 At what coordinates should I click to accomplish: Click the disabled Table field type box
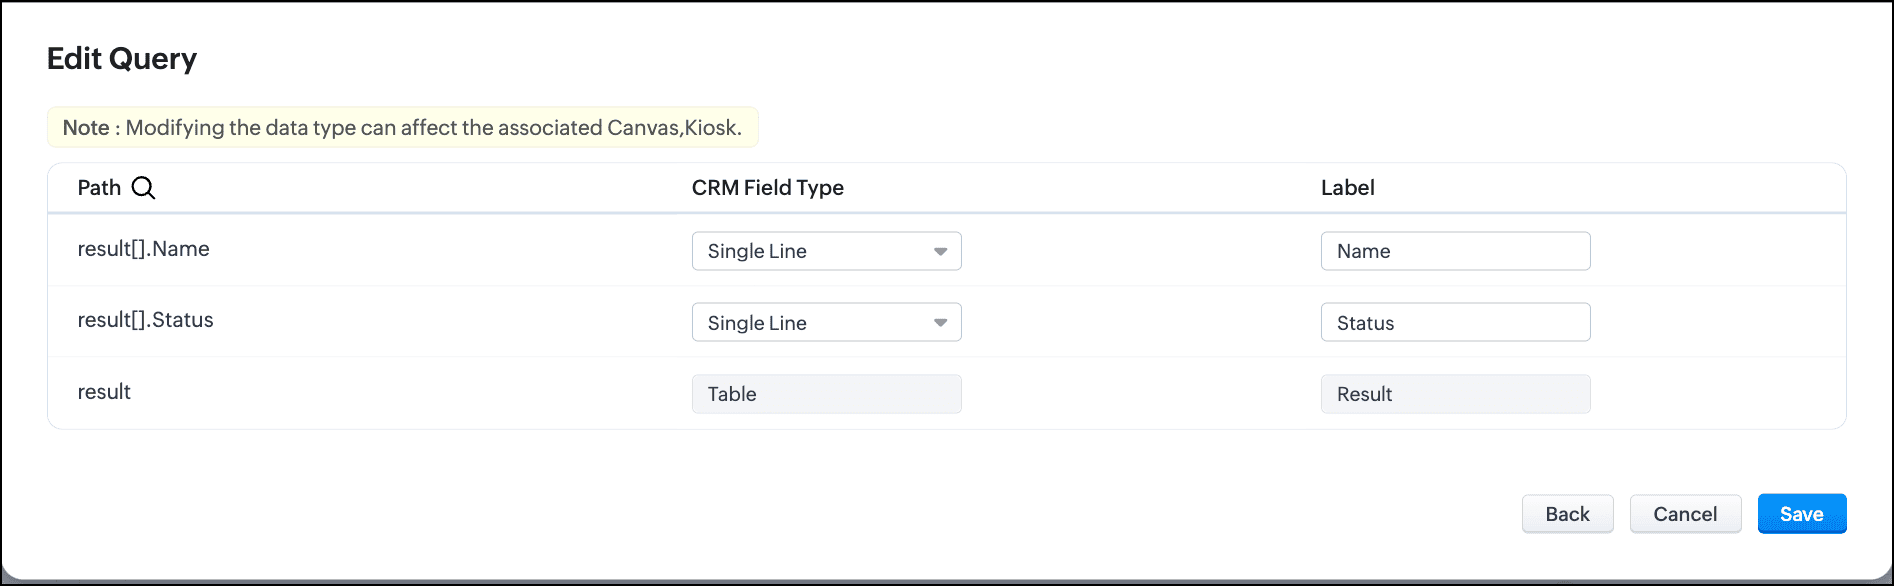pos(826,394)
